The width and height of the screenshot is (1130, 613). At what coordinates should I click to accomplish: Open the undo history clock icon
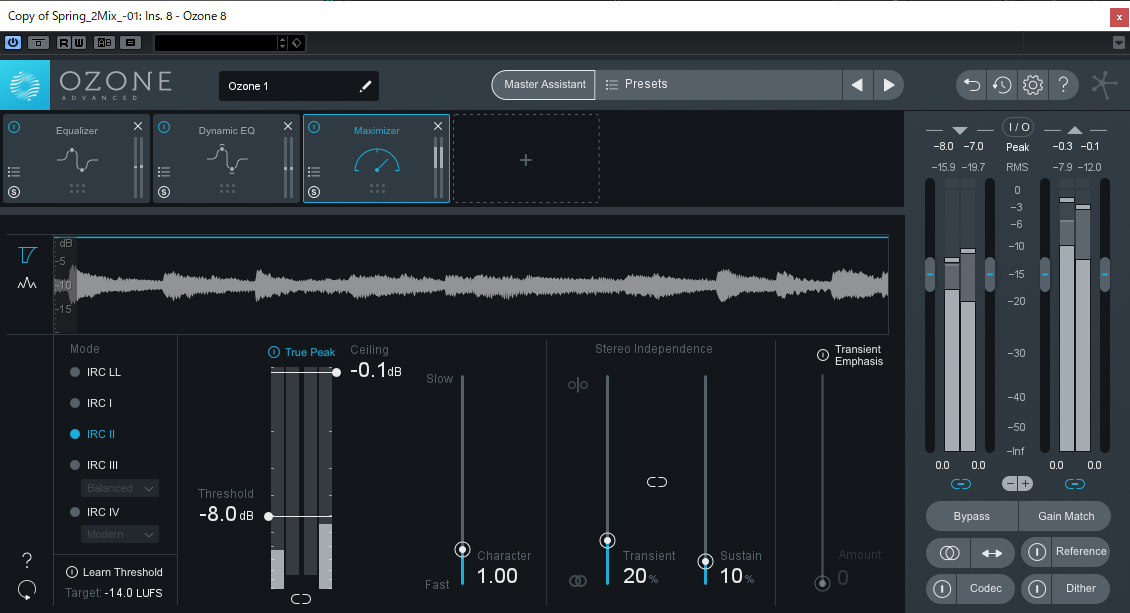(1002, 85)
